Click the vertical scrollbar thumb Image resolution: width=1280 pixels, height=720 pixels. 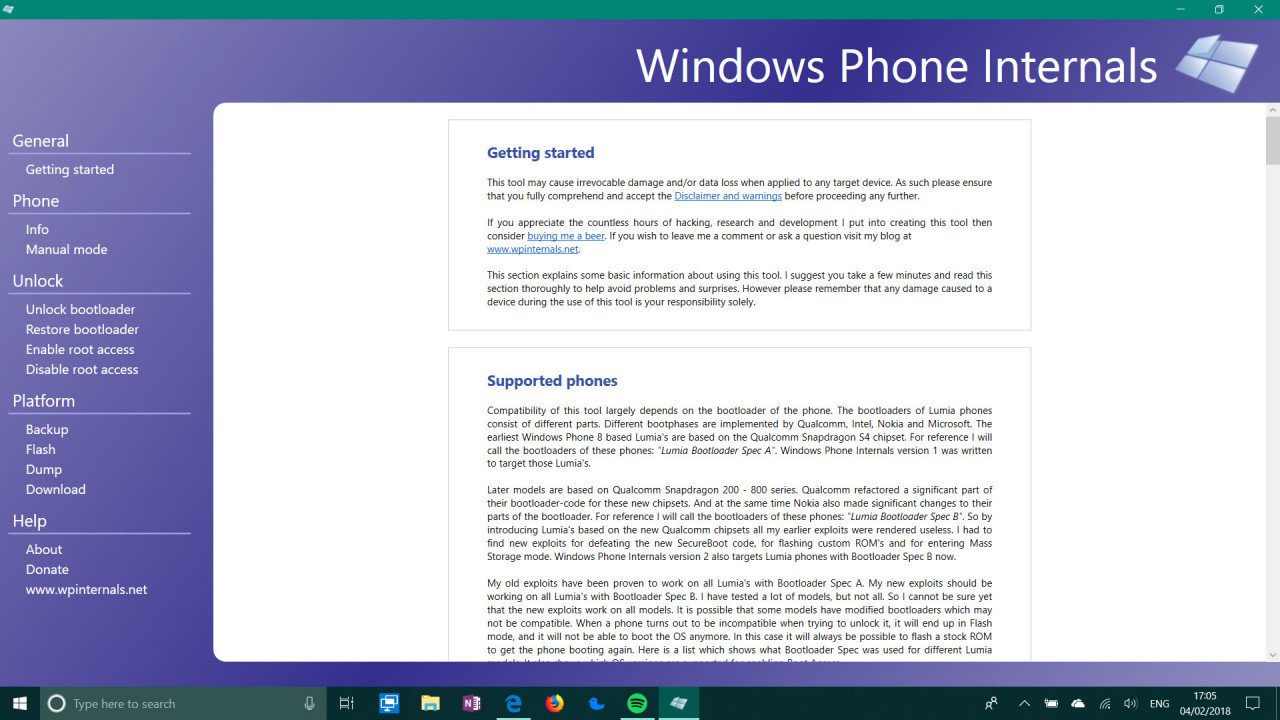point(1272,140)
